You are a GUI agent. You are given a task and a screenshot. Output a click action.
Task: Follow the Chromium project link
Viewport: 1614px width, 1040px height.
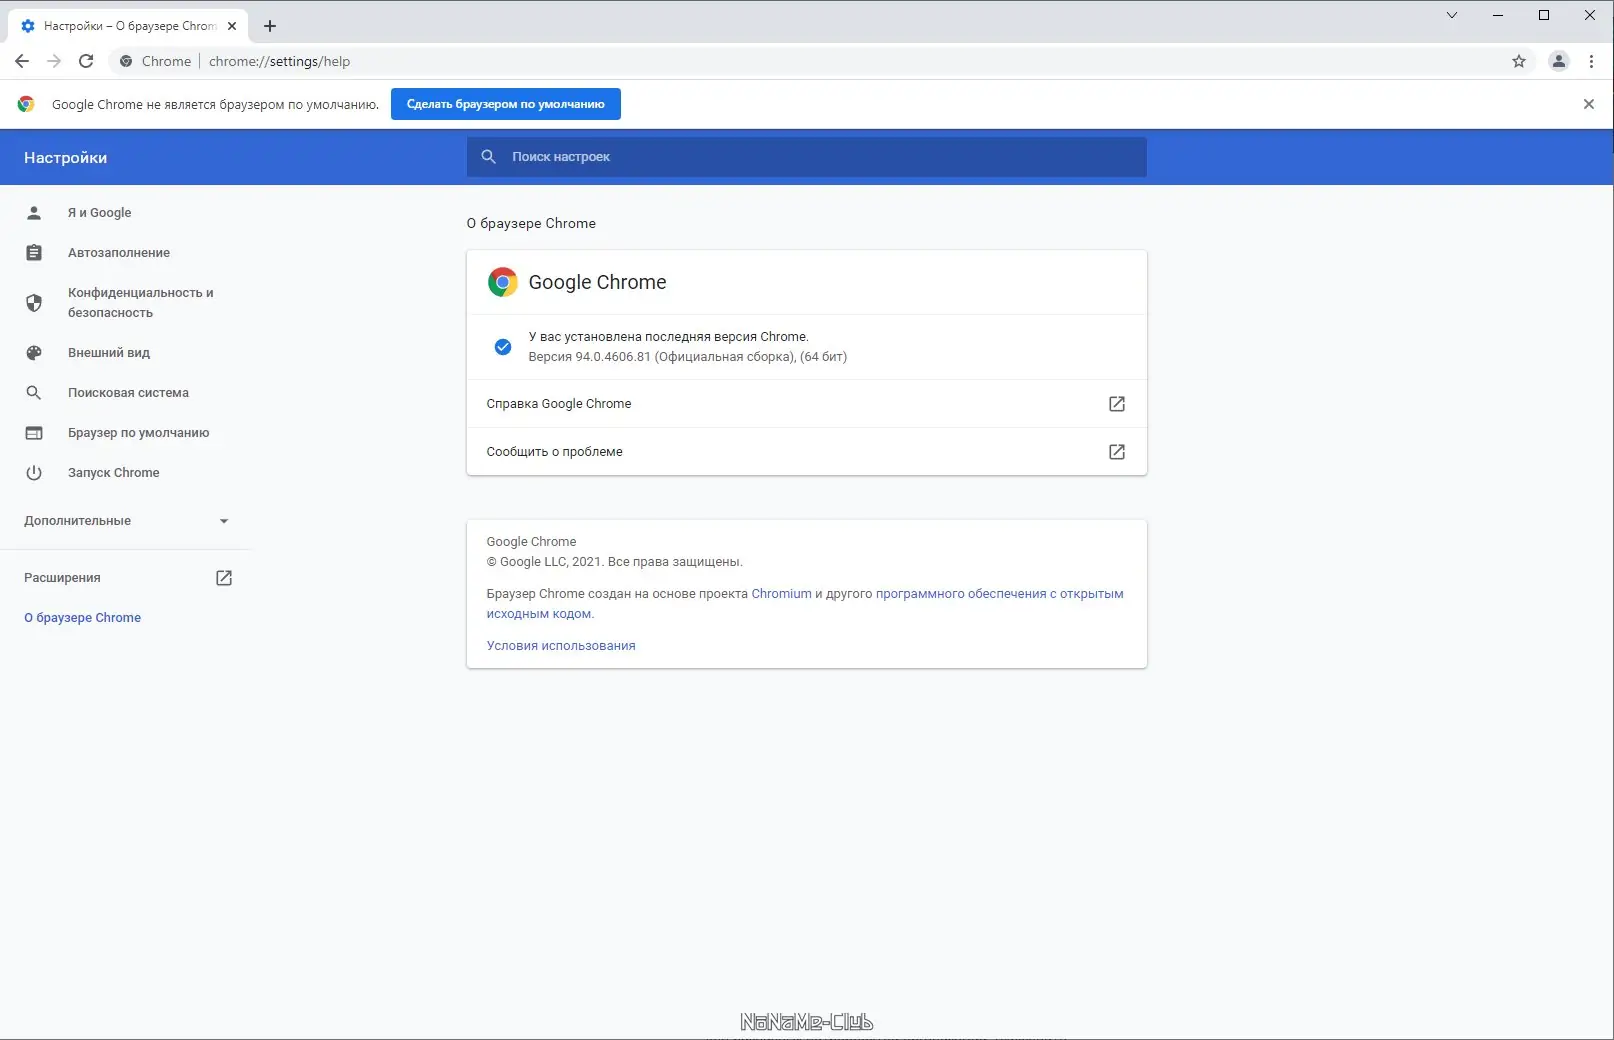tap(782, 594)
